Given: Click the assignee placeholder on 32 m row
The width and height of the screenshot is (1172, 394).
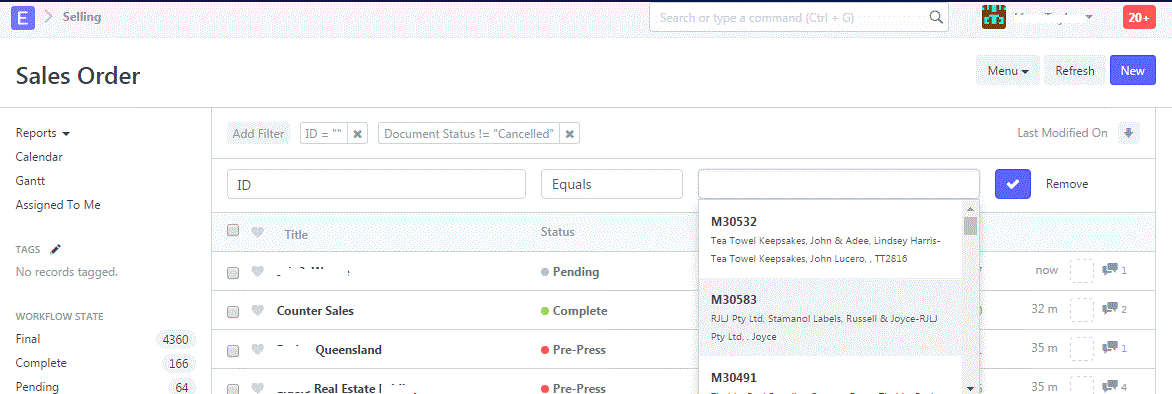Looking at the screenshot, I should point(1082,310).
